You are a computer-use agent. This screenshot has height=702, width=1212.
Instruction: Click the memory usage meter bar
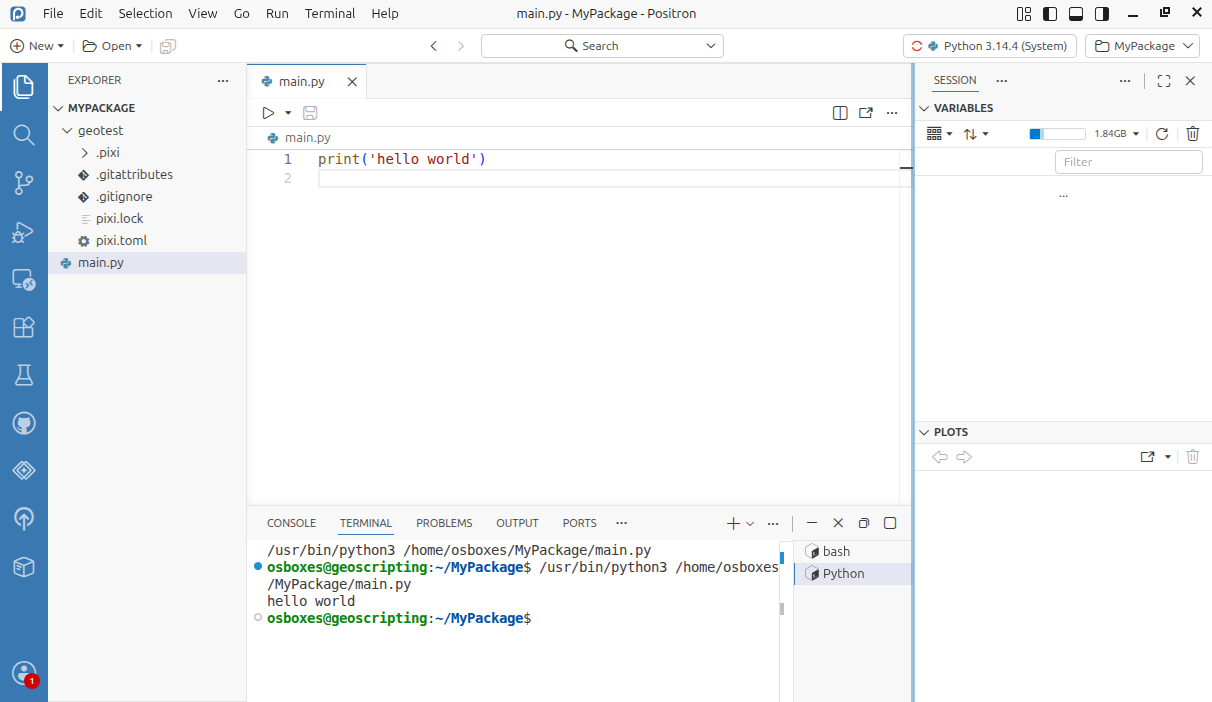click(1057, 134)
